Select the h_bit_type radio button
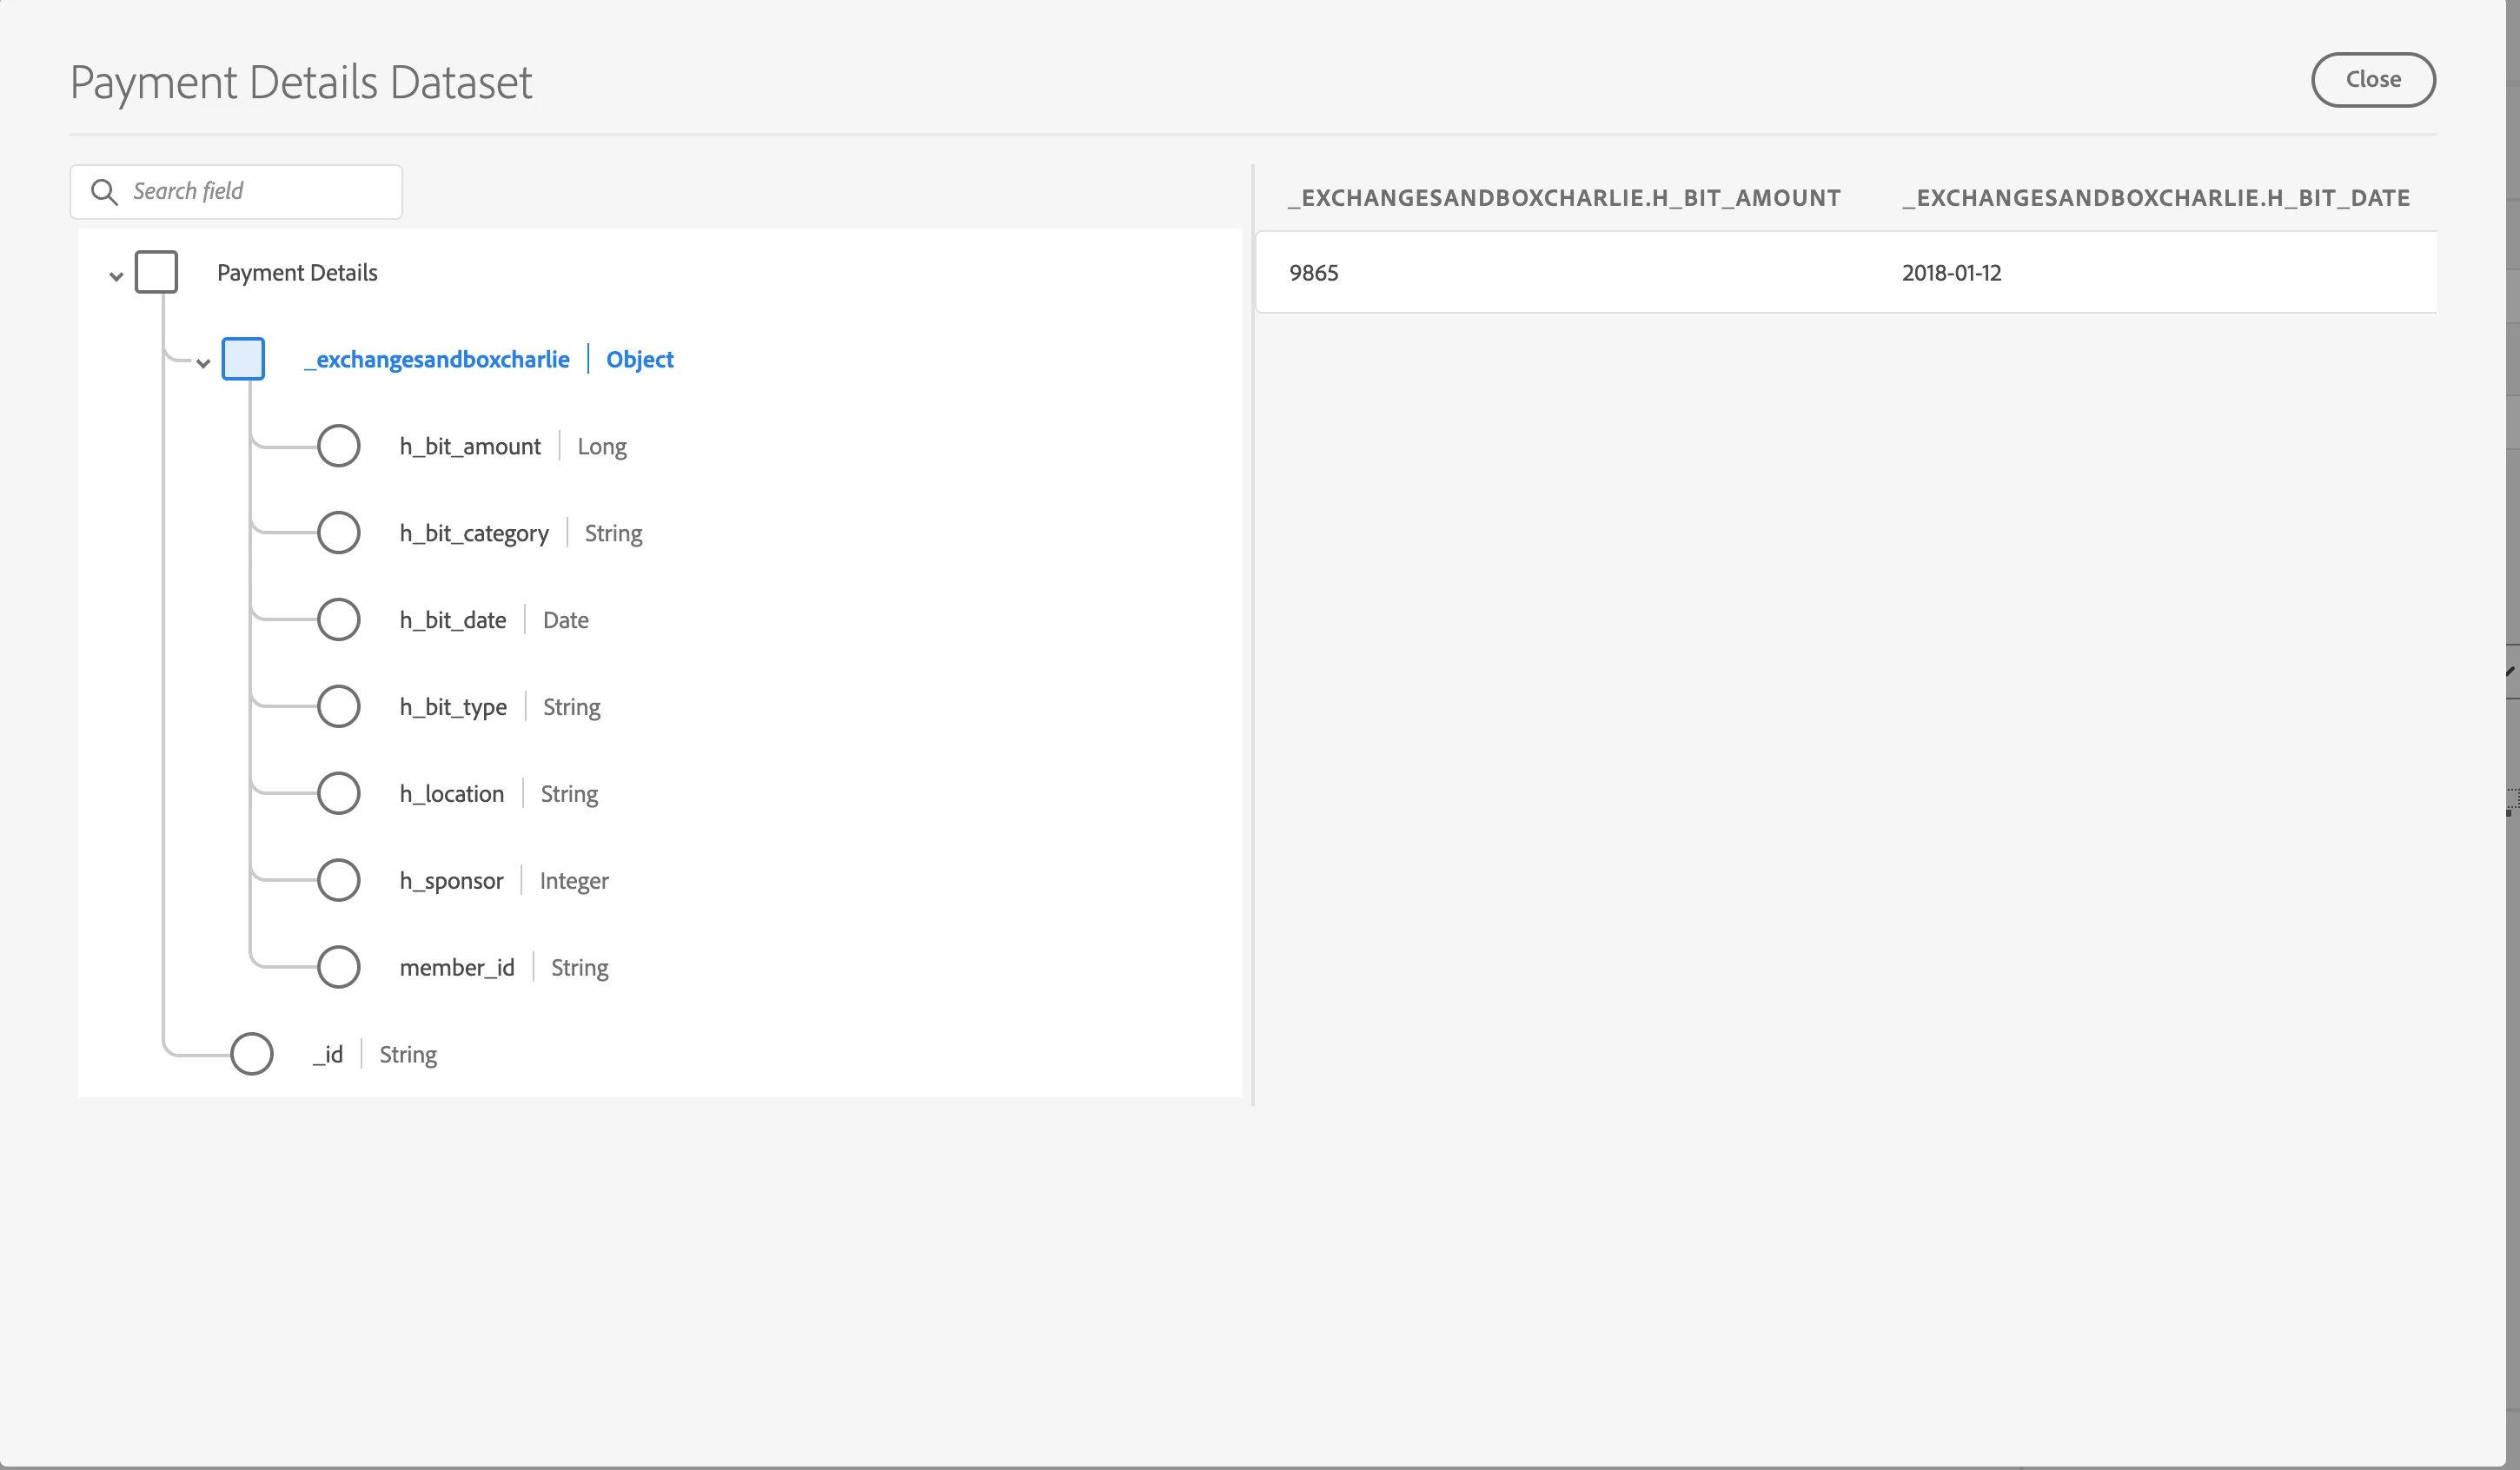This screenshot has width=2520, height=1470. pyautogui.click(x=338, y=707)
